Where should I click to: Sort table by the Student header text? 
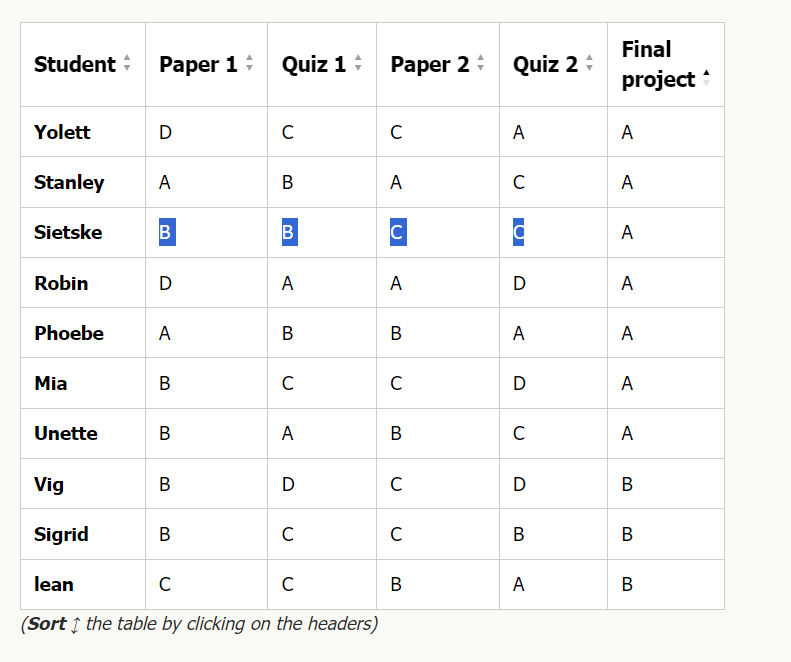74,64
